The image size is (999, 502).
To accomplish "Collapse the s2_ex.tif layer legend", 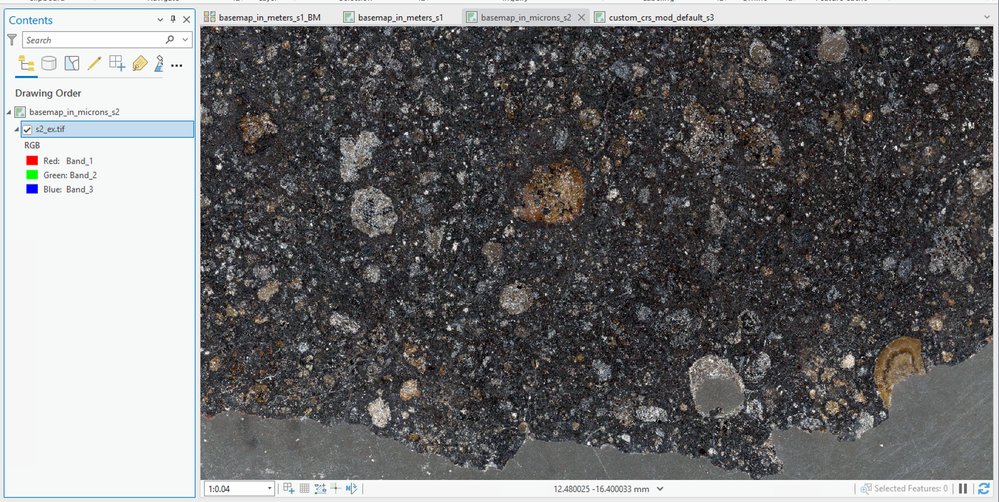I will click(x=17, y=129).
